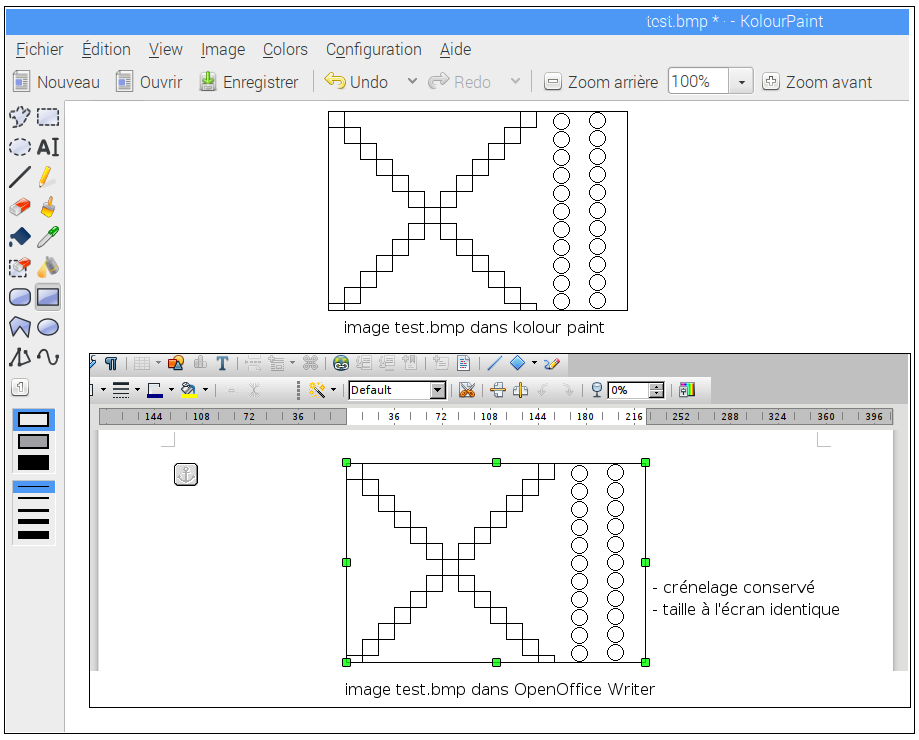The width and height of the screenshot is (919, 740).
Task: Choose the solid black filled rectangle style
Action: (x=33, y=462)
